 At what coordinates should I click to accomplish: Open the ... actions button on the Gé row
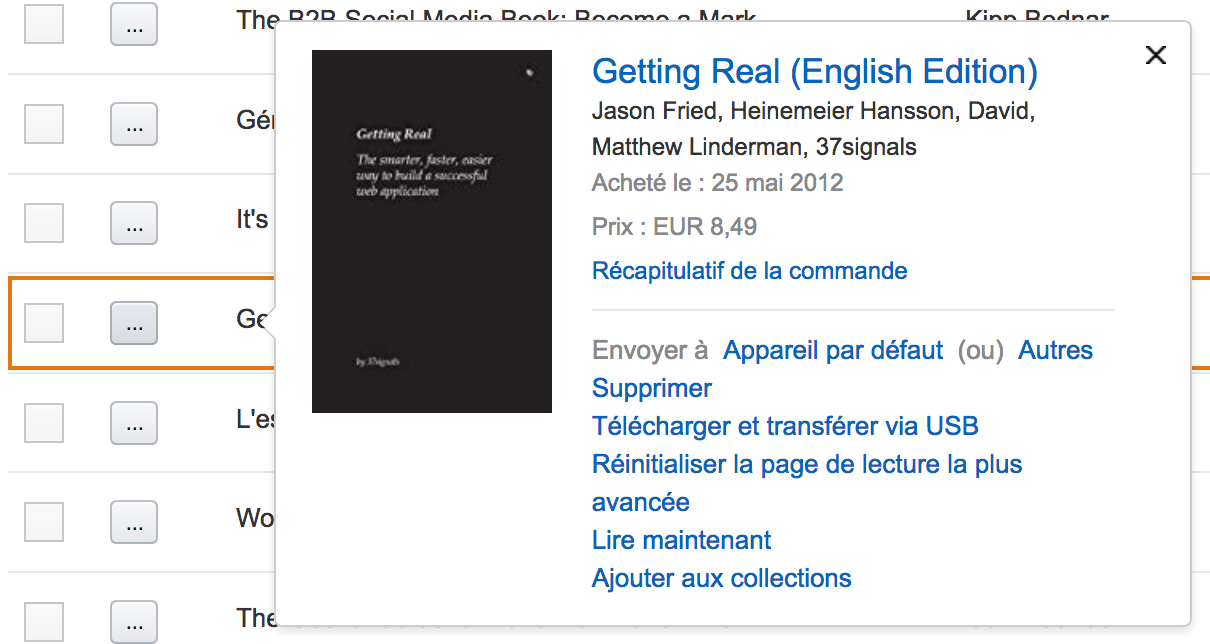(x=134, y=123)
